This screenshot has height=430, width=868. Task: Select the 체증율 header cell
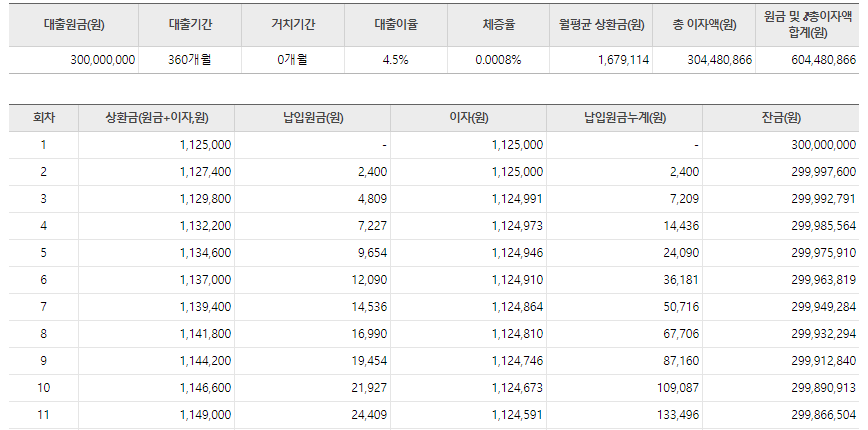[498, 25]
